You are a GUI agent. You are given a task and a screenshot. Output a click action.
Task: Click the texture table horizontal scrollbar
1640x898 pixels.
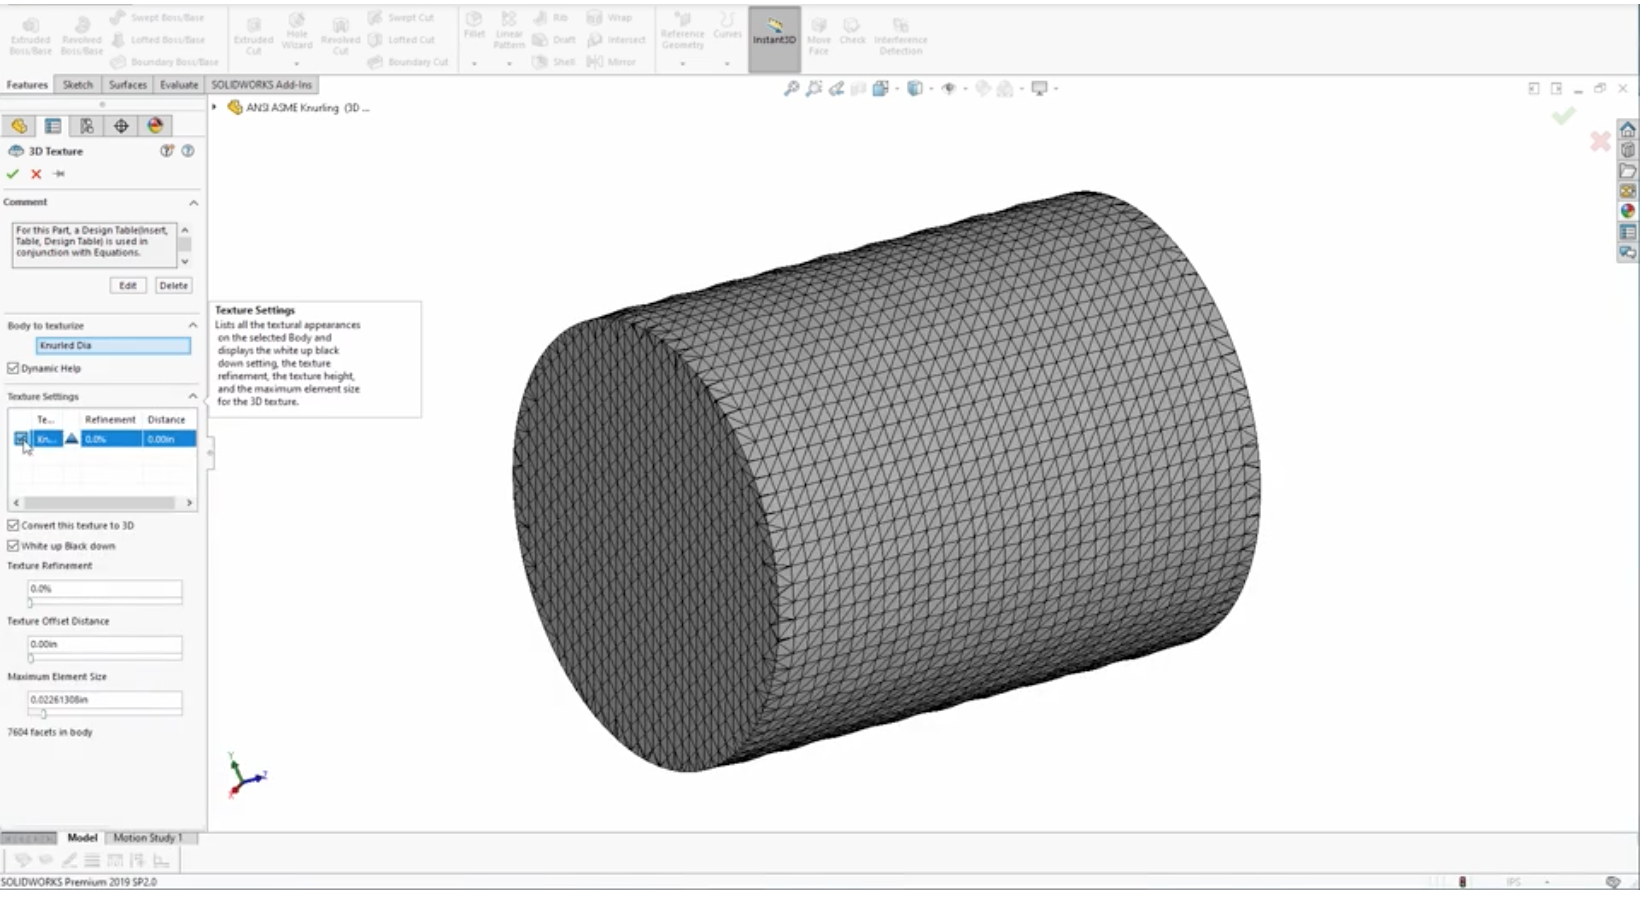pyautogui.click(x=102, y=503)
